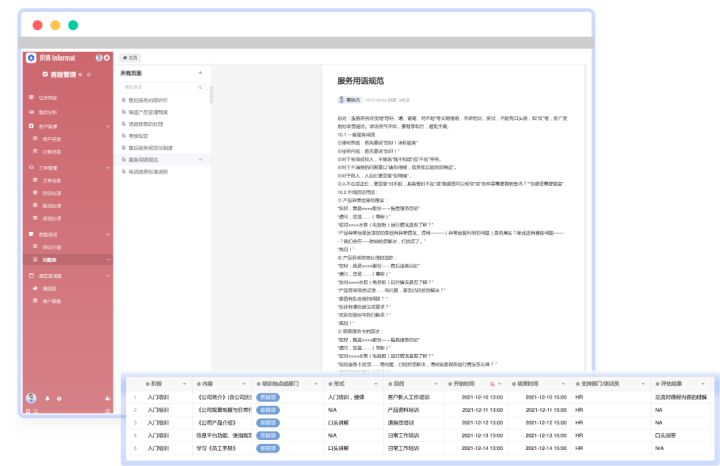Collapse the sidebar group above 培训计划

coord(108,234)
